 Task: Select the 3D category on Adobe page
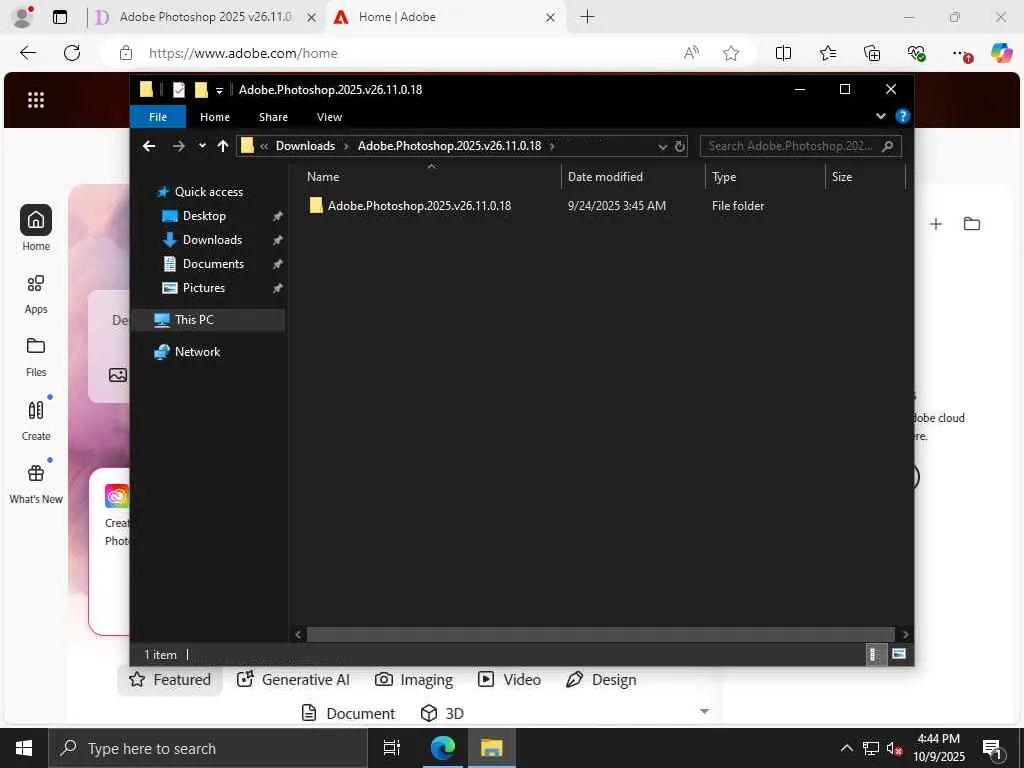(x=442, y=713)
